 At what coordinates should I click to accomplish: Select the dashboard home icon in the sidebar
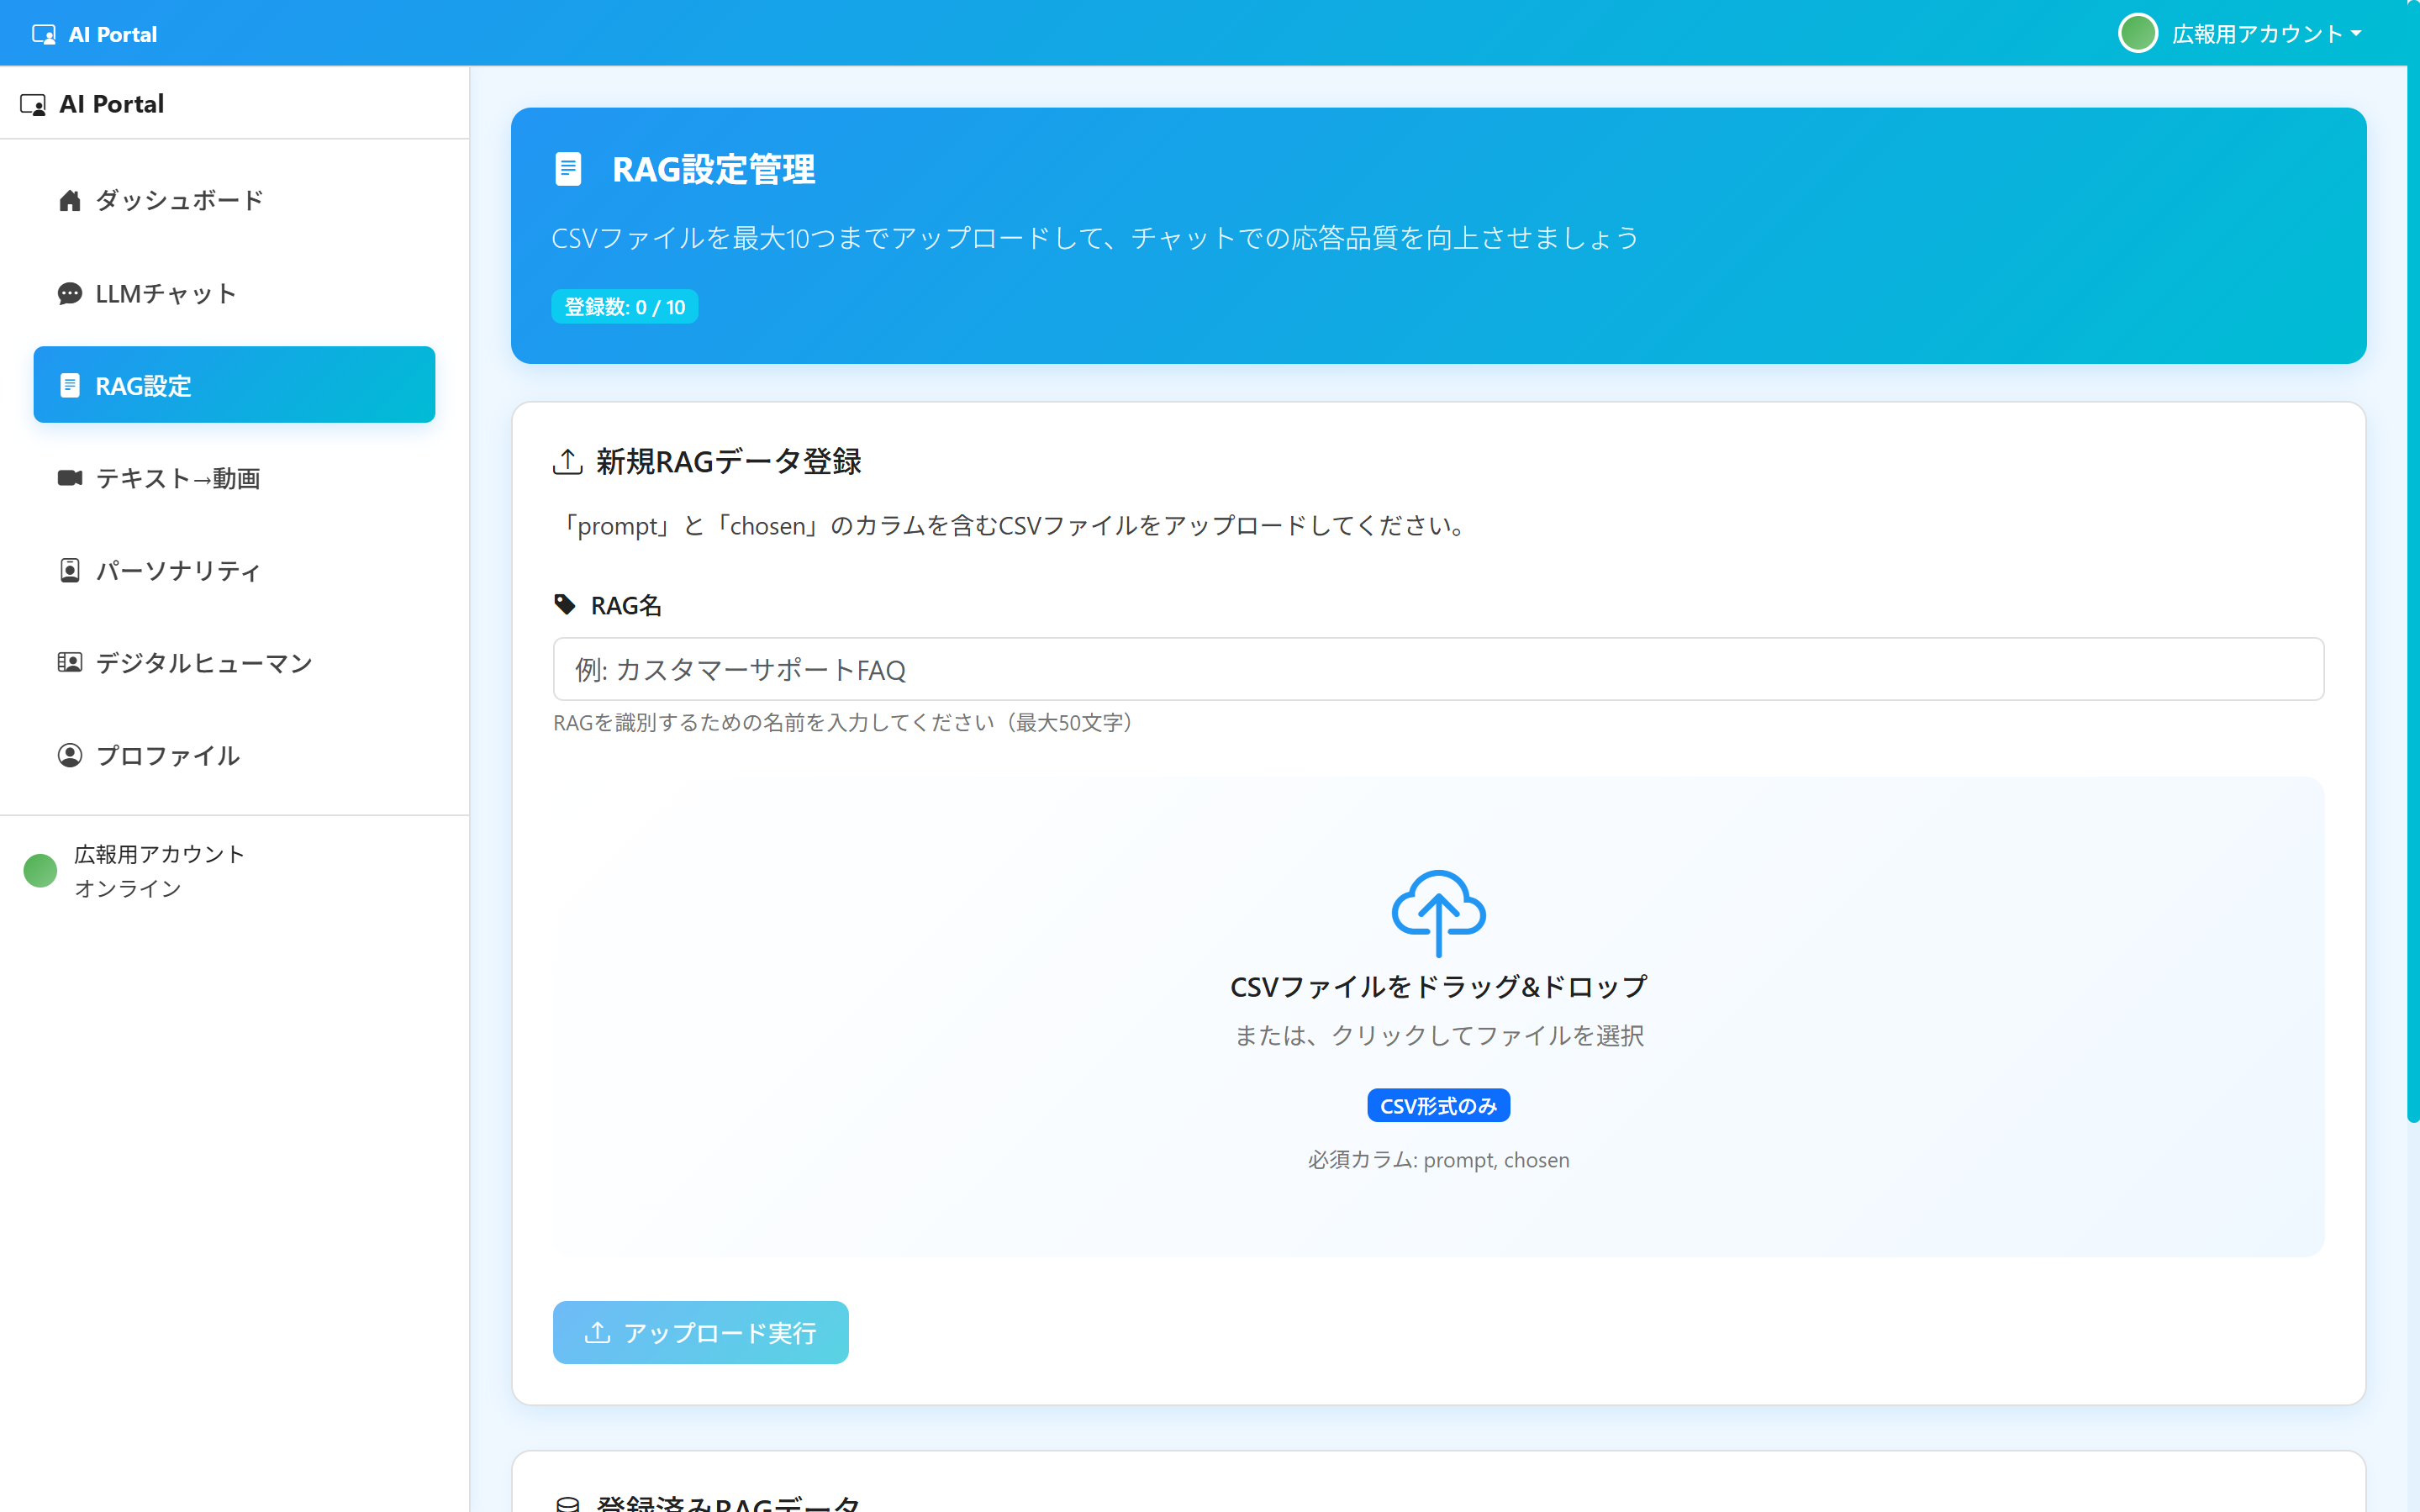pos(69,200)
